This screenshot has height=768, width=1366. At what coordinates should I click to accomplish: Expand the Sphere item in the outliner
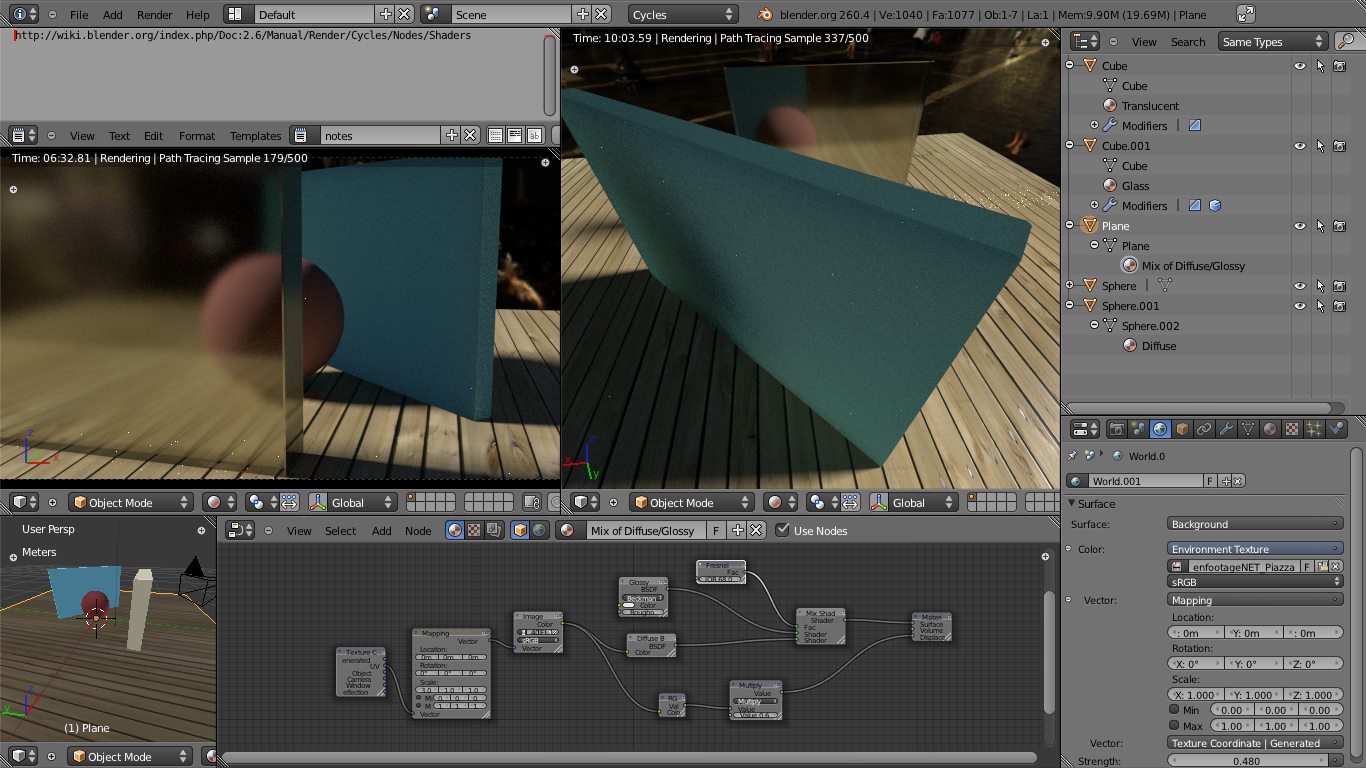pyautogui.click(x=1070, y=286)
